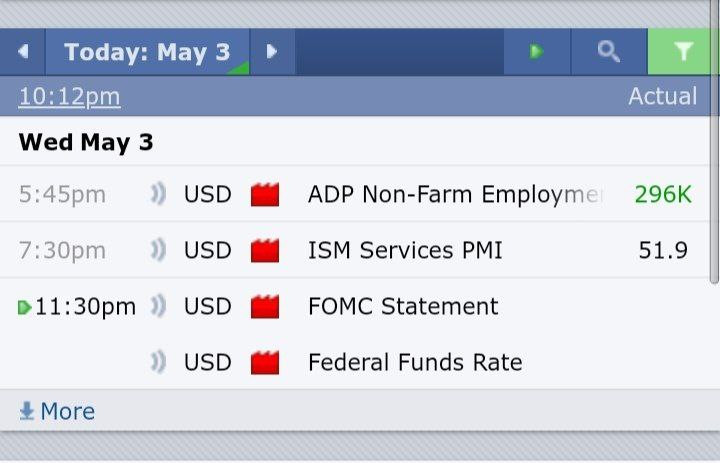Screen dimensions: 720x463
Task: Play sound alert for ADP Non-Farm Employment
Action: [158, 194]
